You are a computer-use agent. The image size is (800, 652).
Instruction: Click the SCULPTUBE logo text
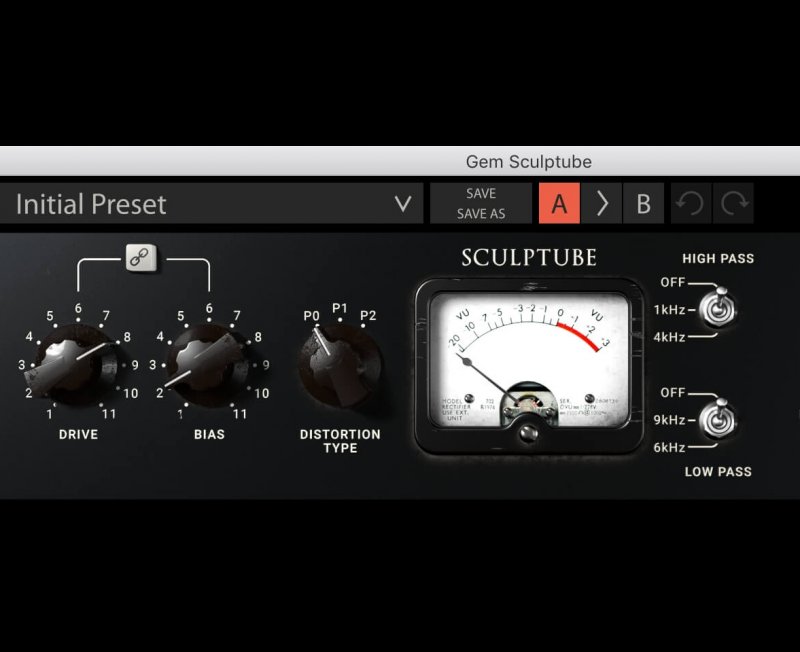(x=529, y=258)
